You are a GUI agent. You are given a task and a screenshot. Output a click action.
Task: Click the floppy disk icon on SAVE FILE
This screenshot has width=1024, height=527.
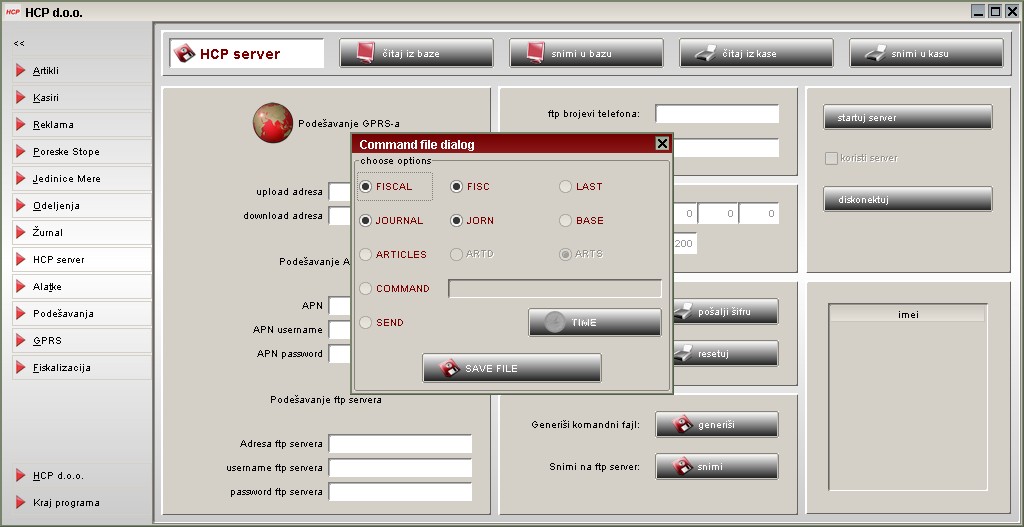point(449,368)
